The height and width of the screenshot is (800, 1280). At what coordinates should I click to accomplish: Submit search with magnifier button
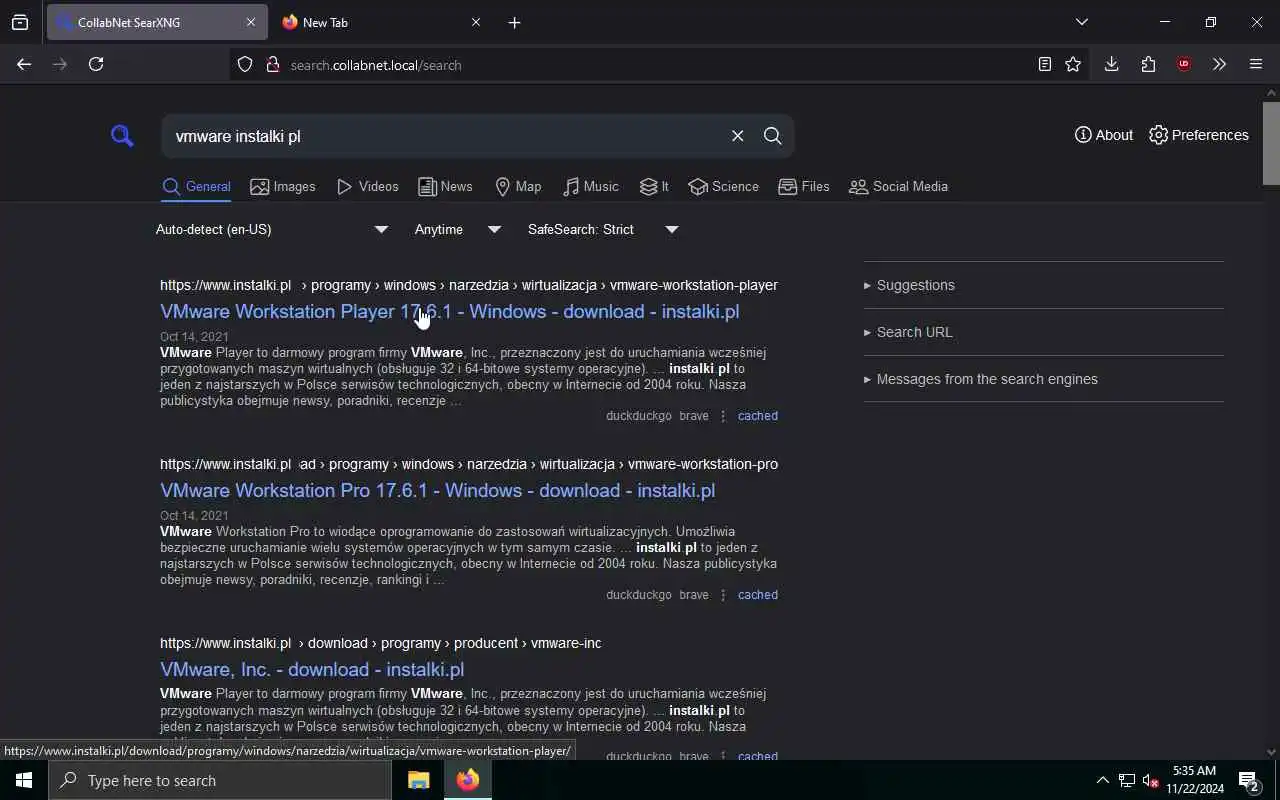coord(772,136)
